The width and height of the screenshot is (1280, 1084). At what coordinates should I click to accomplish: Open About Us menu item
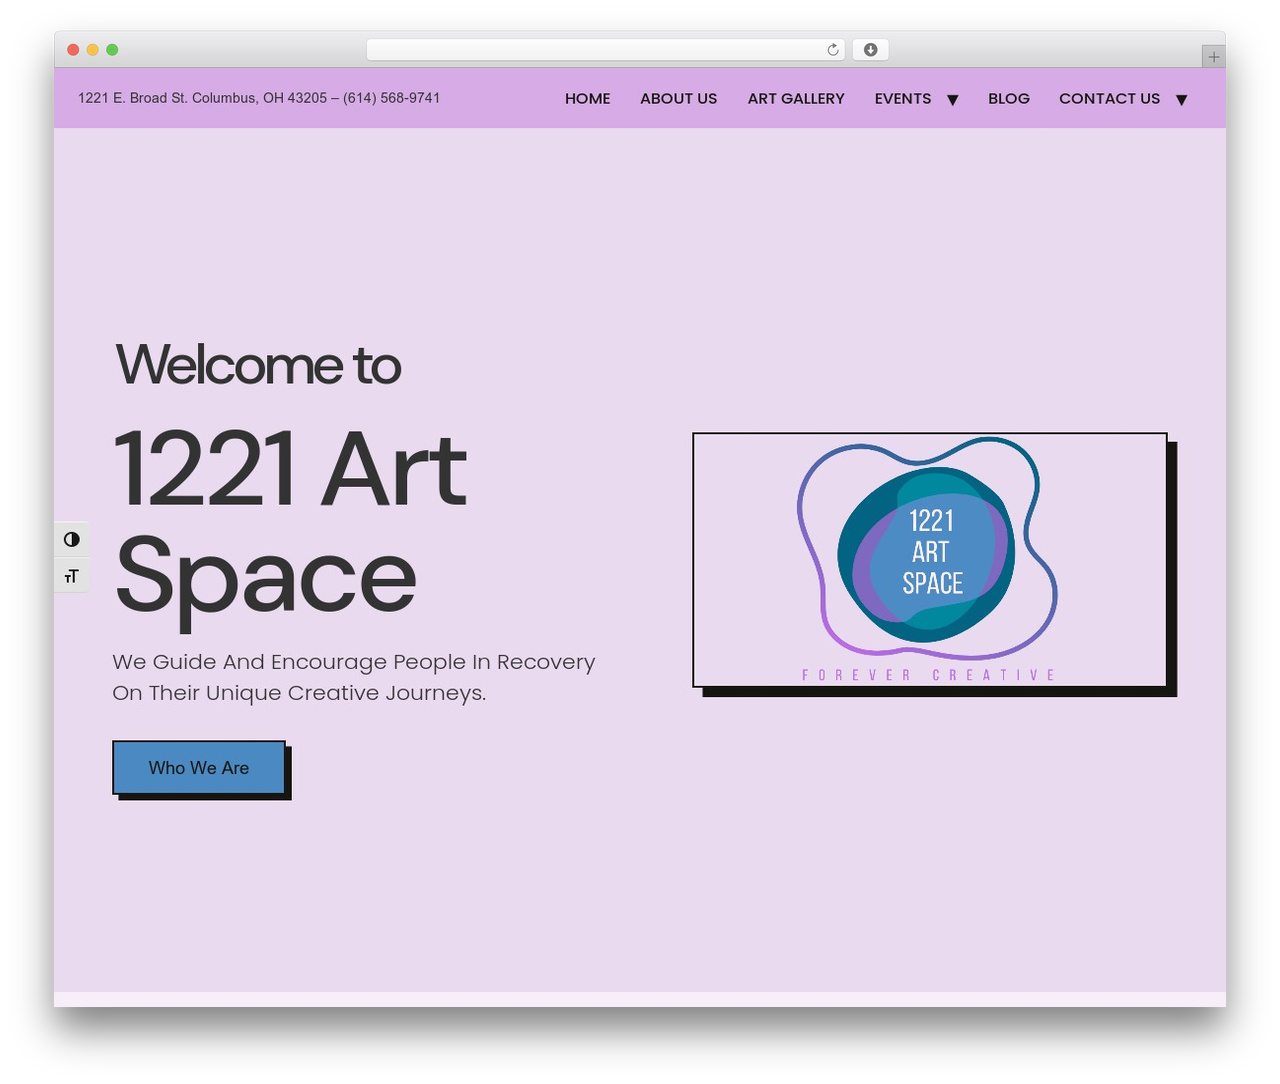[x=678, y=98]
